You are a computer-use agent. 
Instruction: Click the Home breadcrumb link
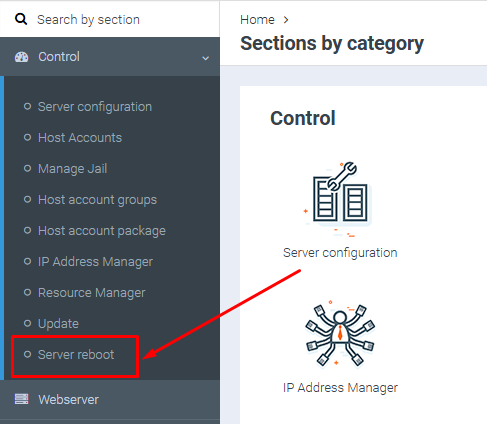tap(257, 20)
